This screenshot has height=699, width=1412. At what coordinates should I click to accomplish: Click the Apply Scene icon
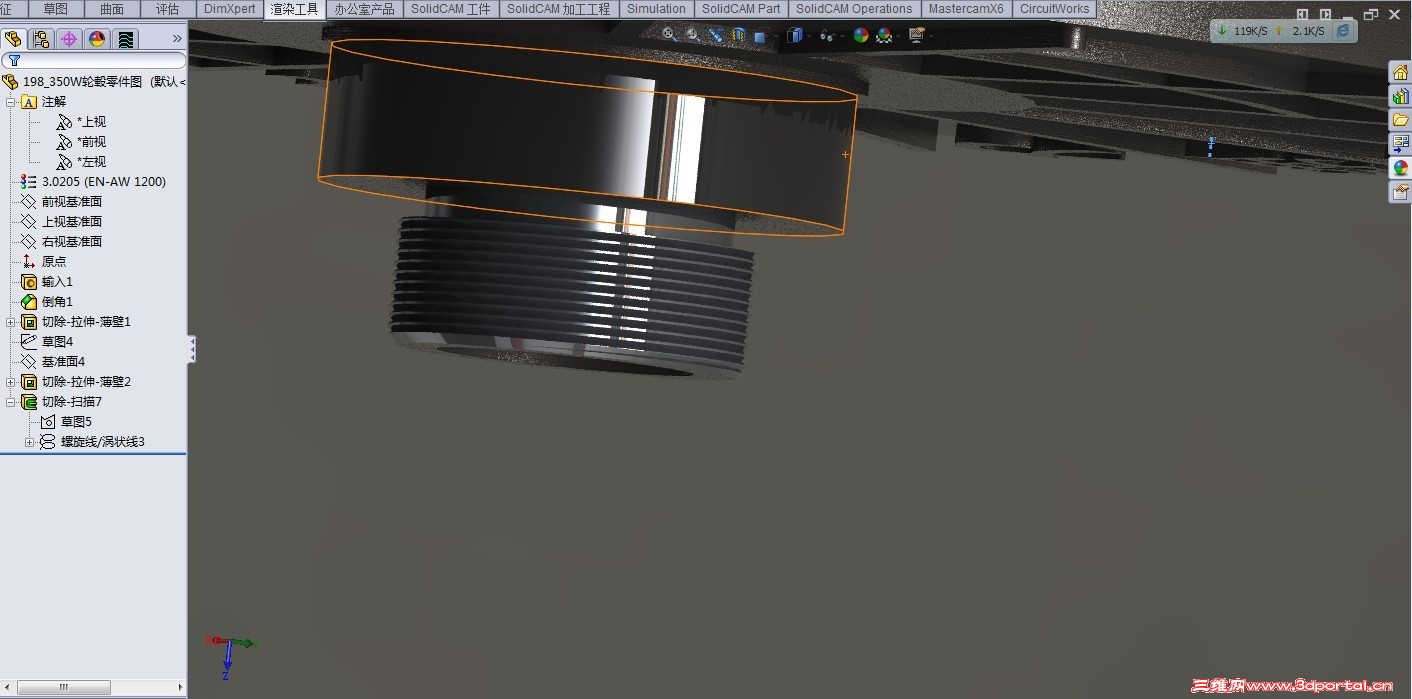point(884,35)
